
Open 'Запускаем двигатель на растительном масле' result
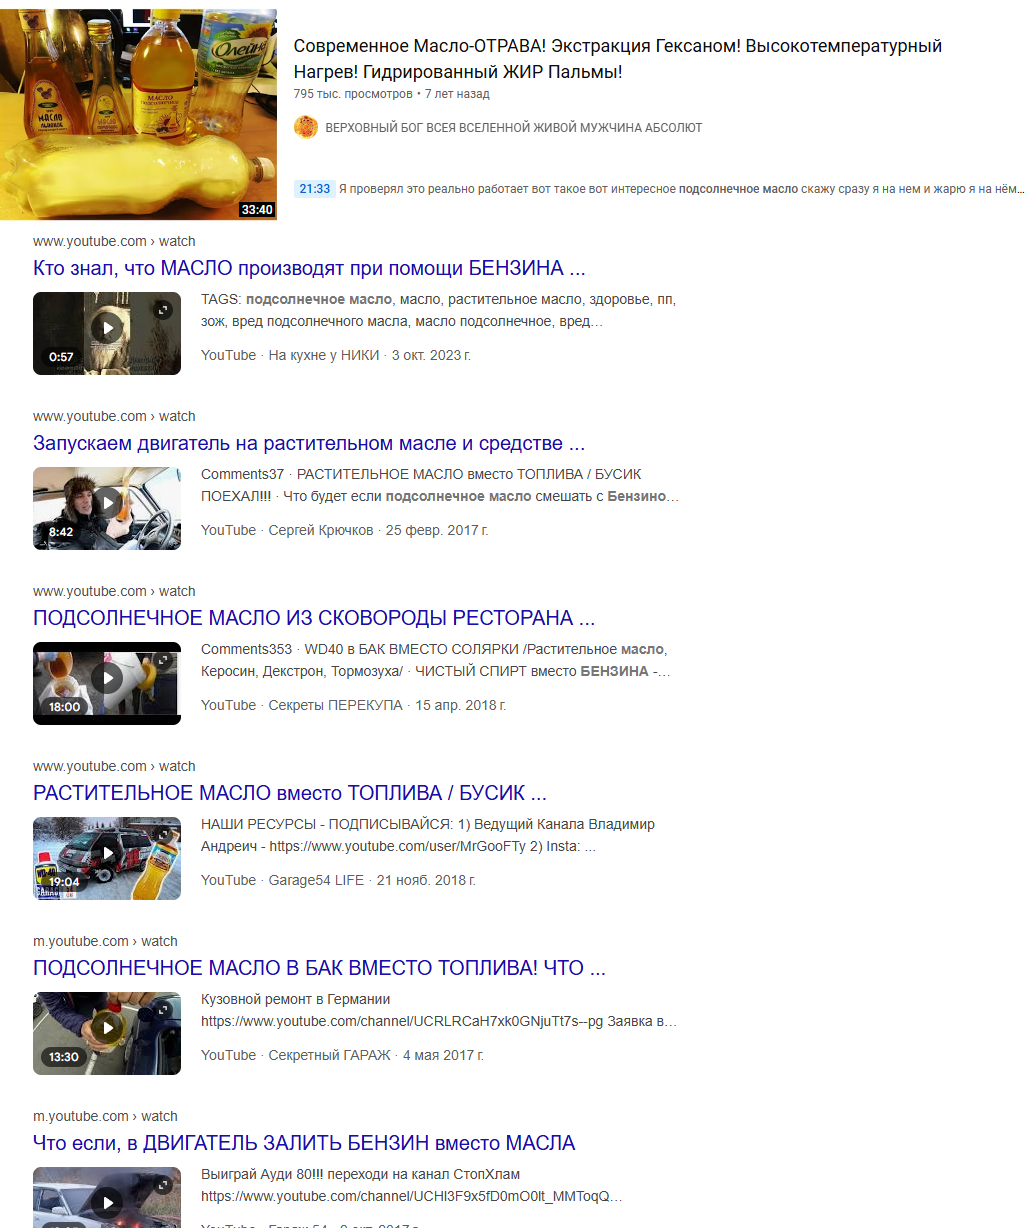point(309,443)
